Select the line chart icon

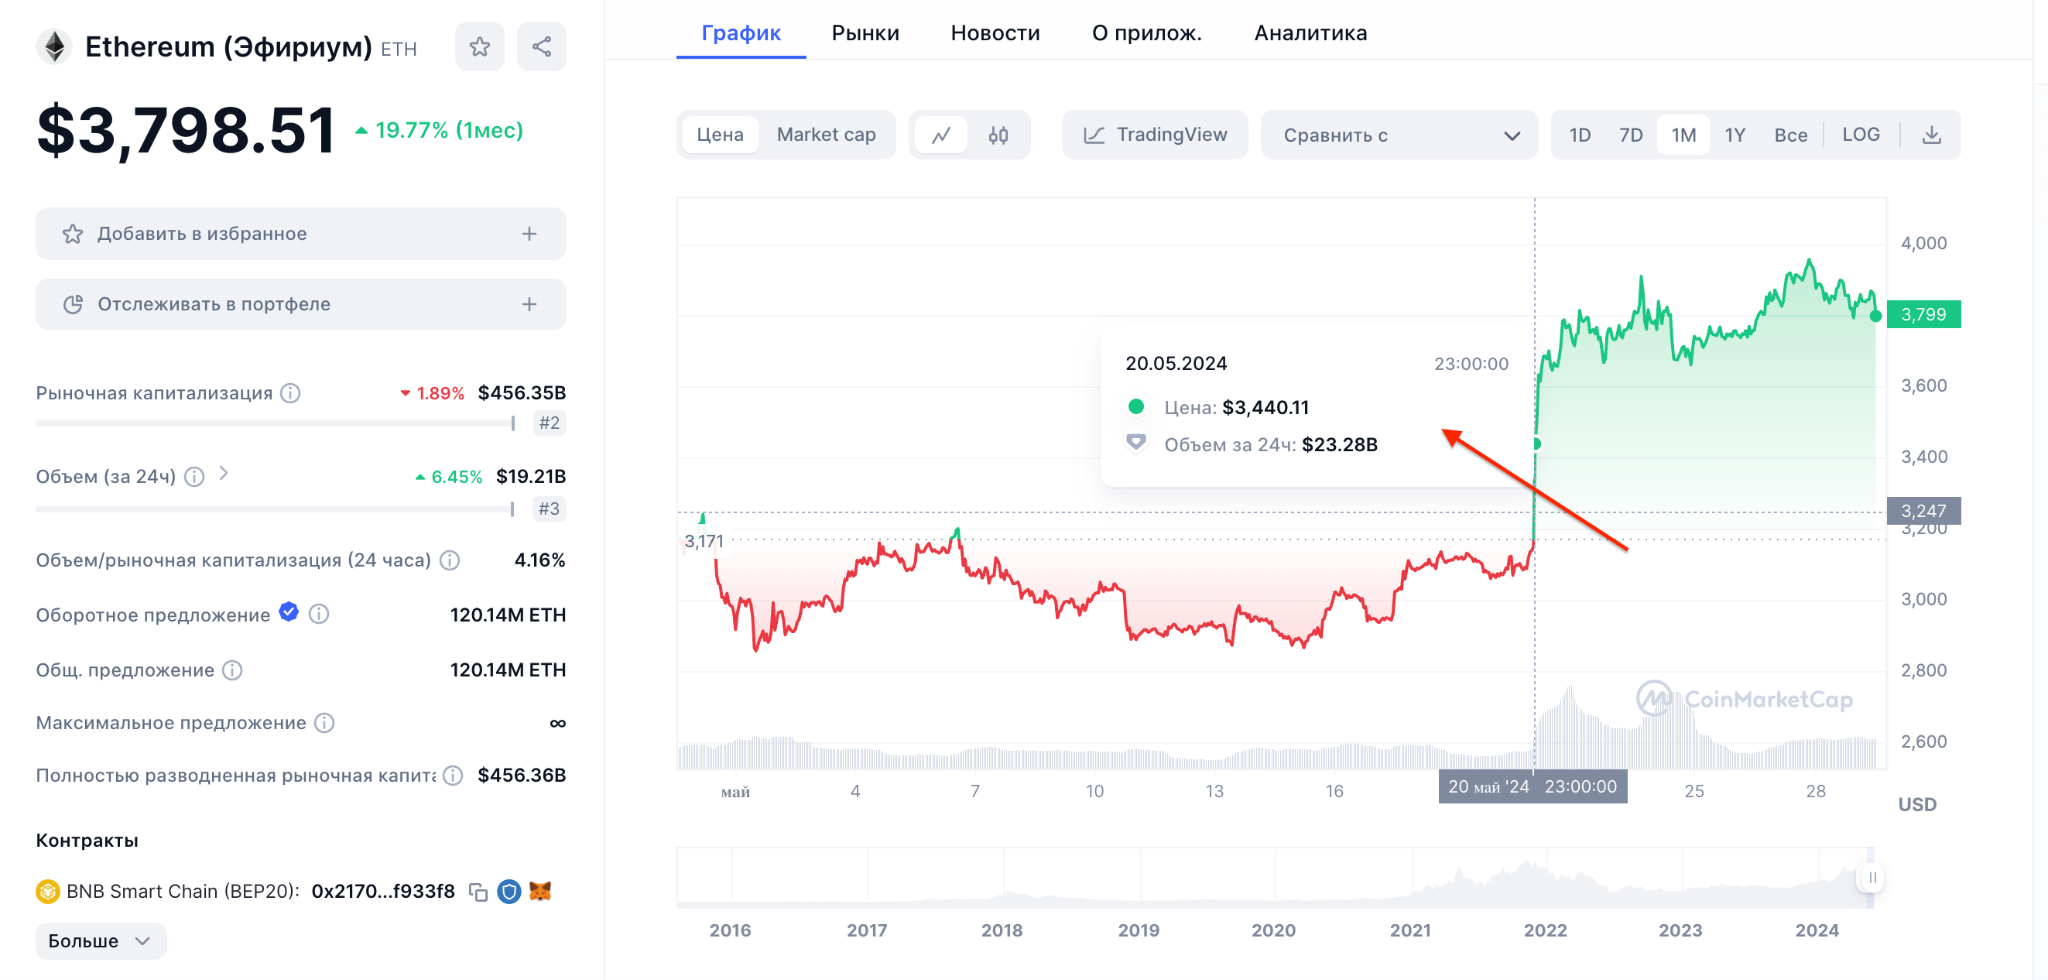pyautogui.click(x=941, y=135)
